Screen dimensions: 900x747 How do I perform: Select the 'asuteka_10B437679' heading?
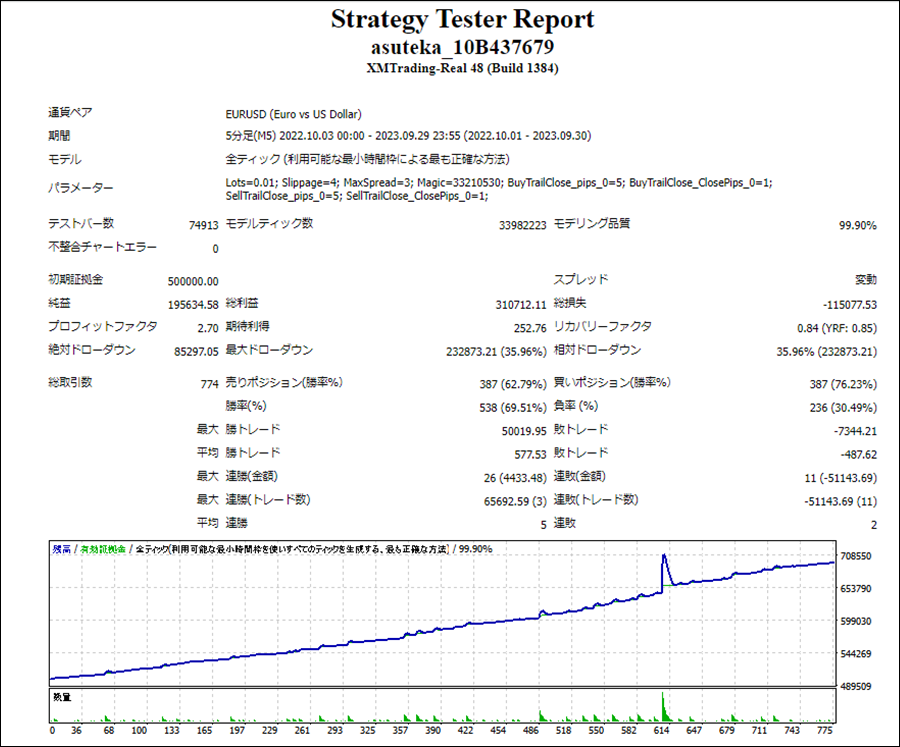click(x=462, y=47)
